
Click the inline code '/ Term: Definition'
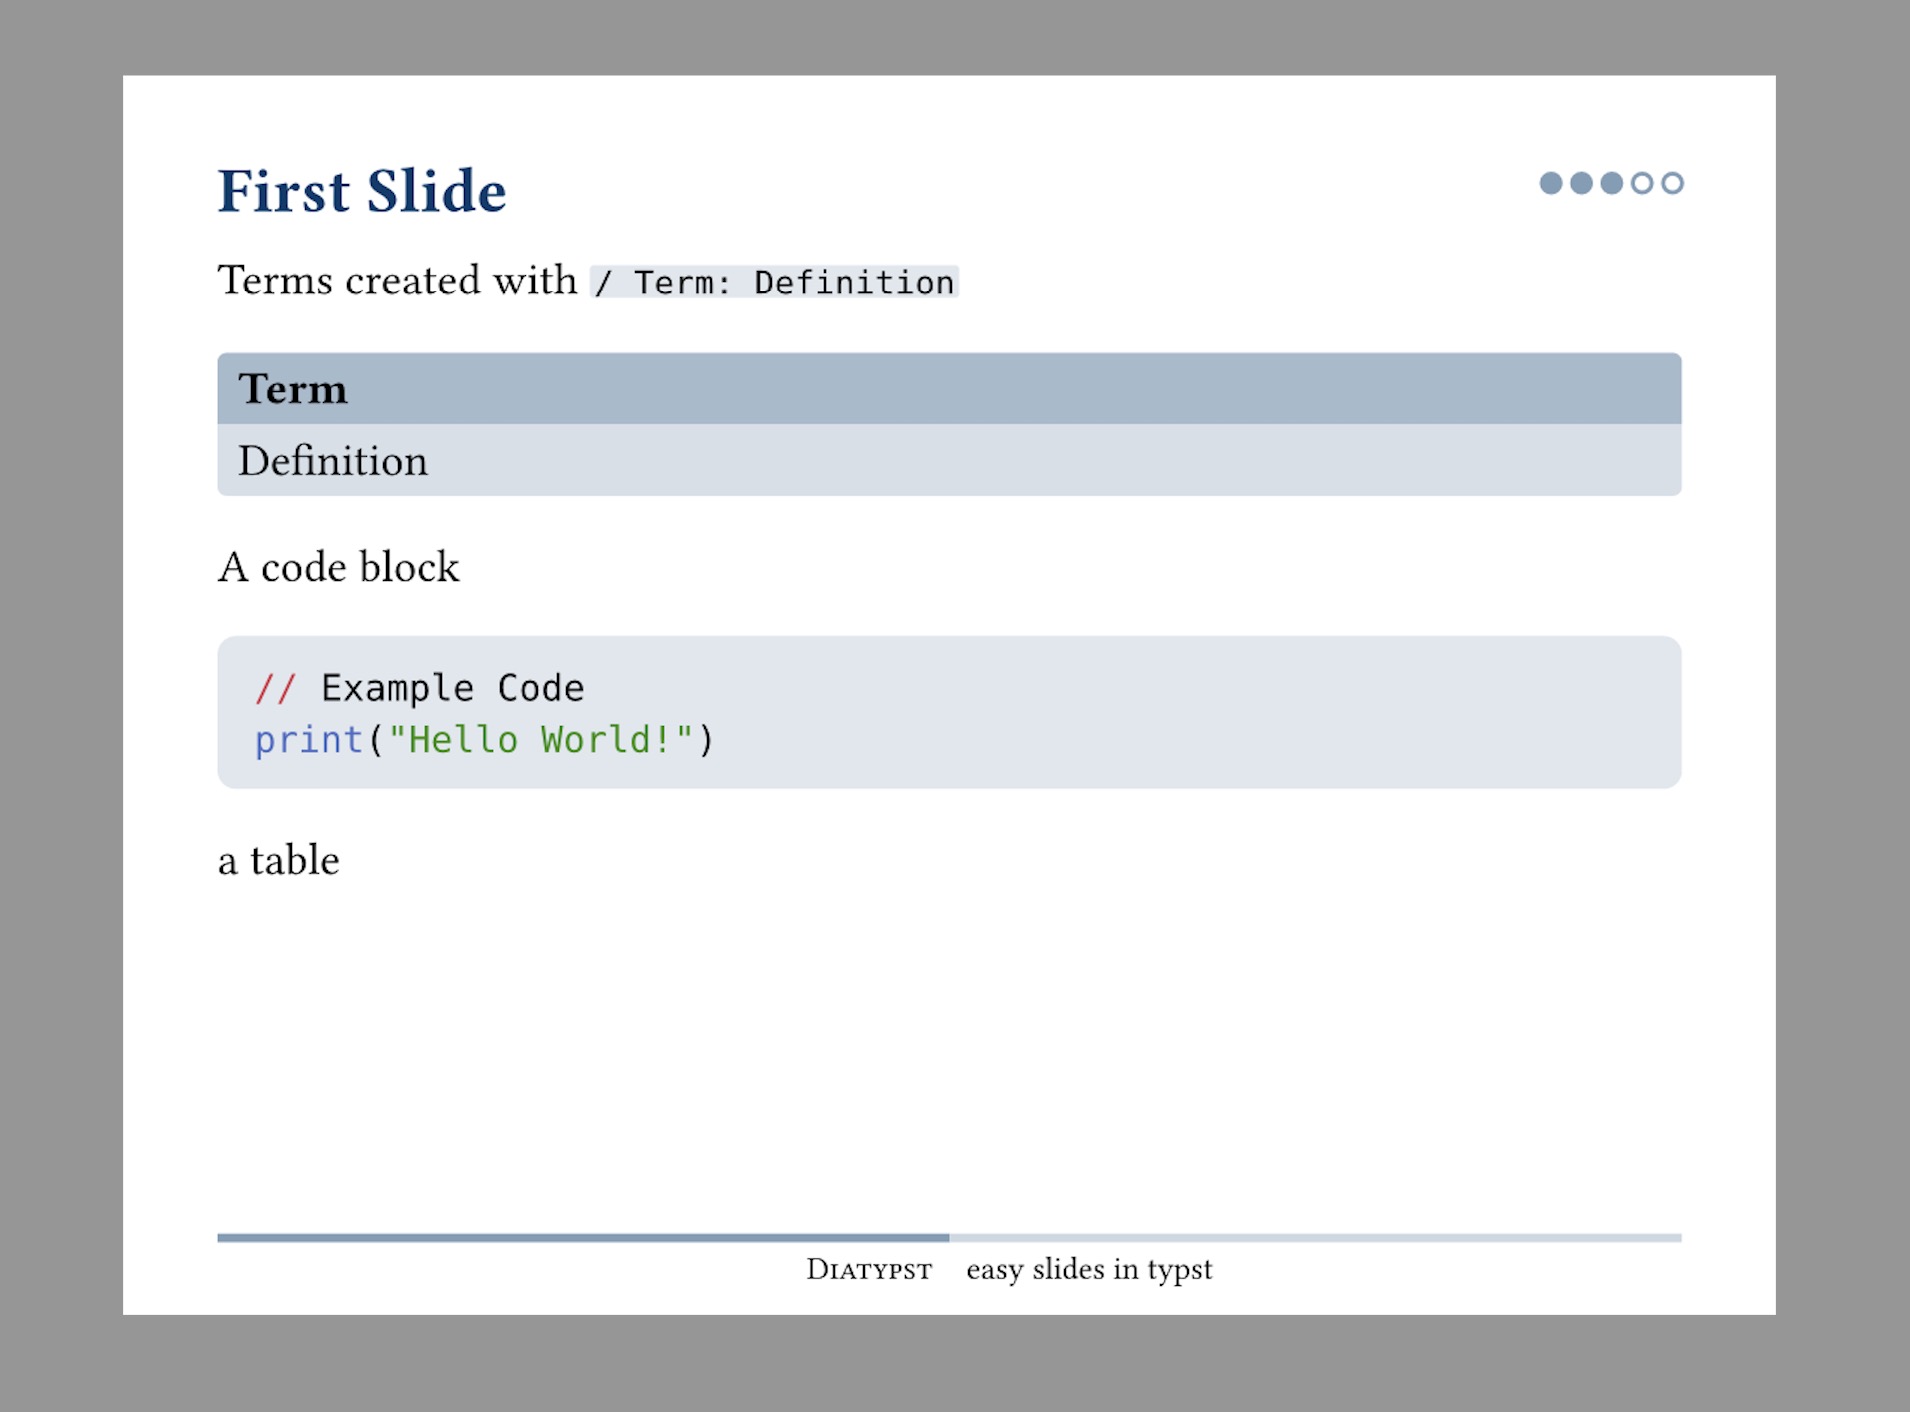click(x=774, y=282)
